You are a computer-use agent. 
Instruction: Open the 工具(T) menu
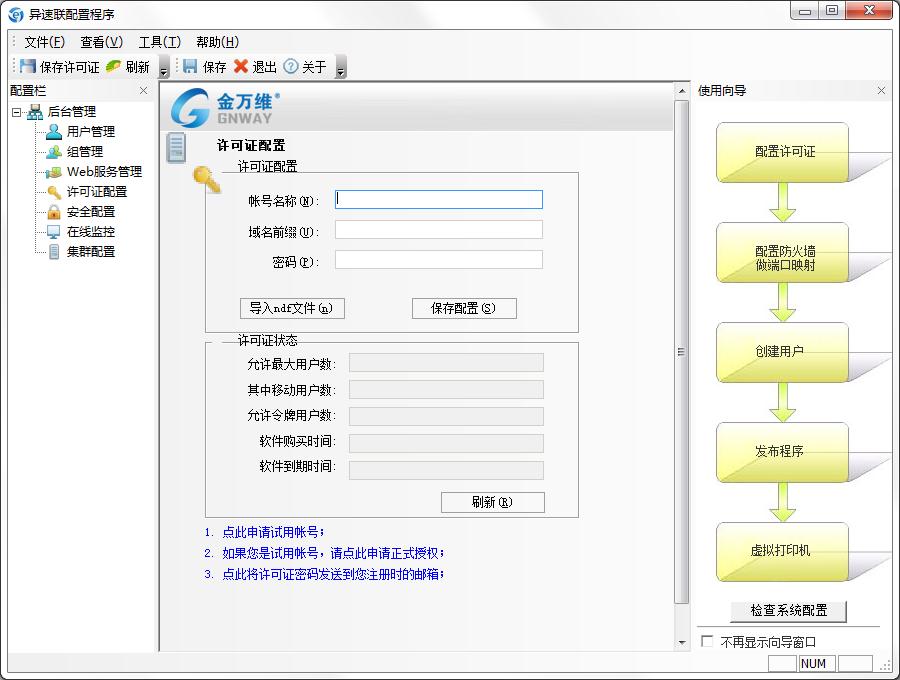pos(160,42)
